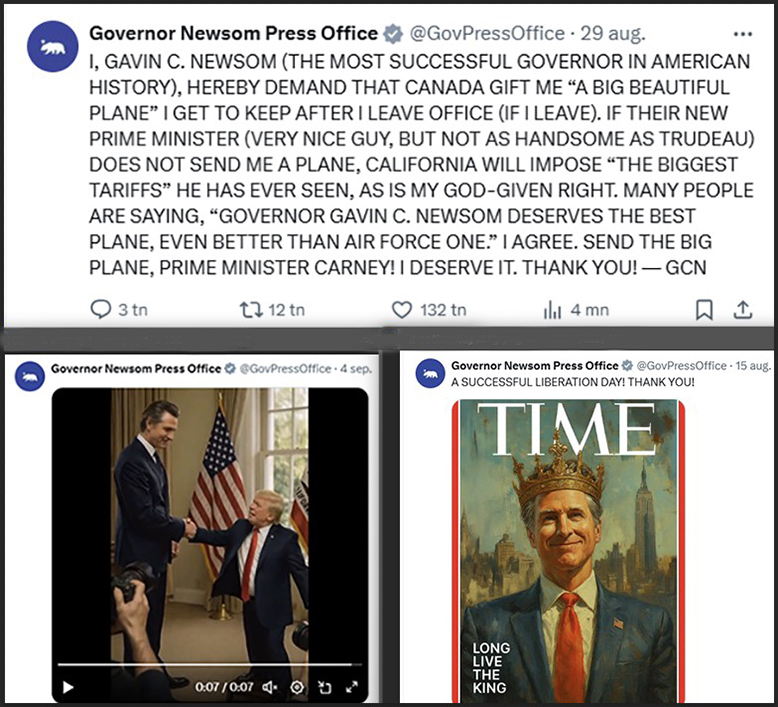Open replies on the Canada plane tweet

pyautogui.click(x=101, y=310)
